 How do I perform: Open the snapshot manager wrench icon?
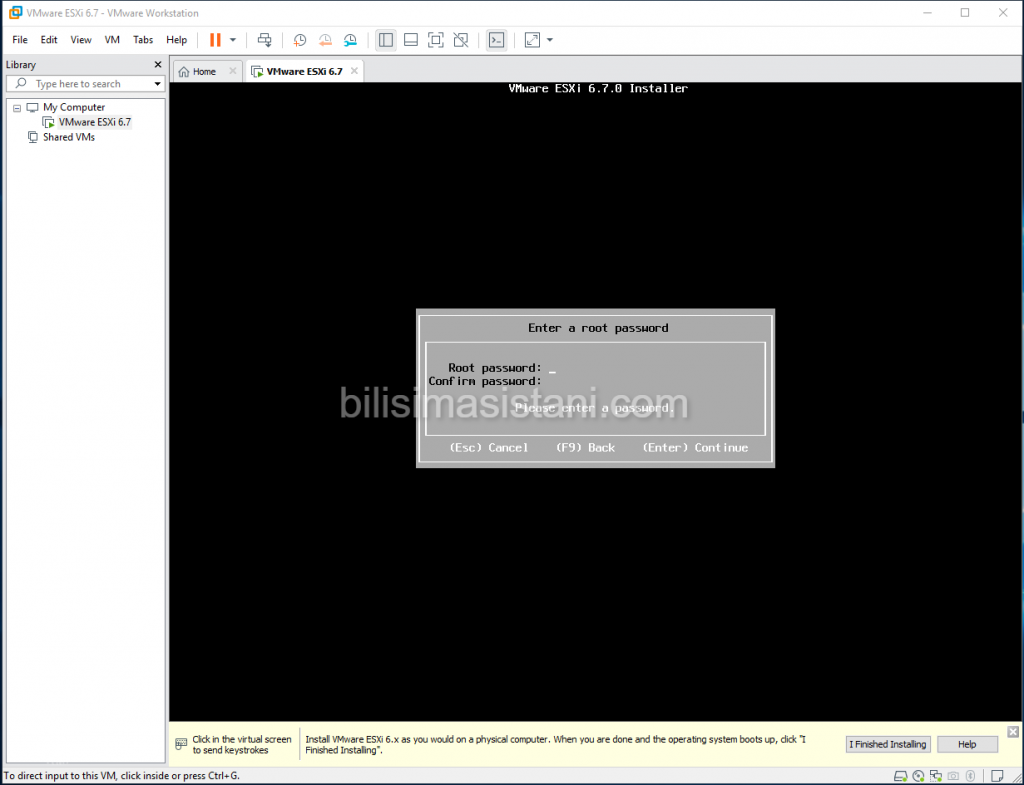(x=351, y=40)
